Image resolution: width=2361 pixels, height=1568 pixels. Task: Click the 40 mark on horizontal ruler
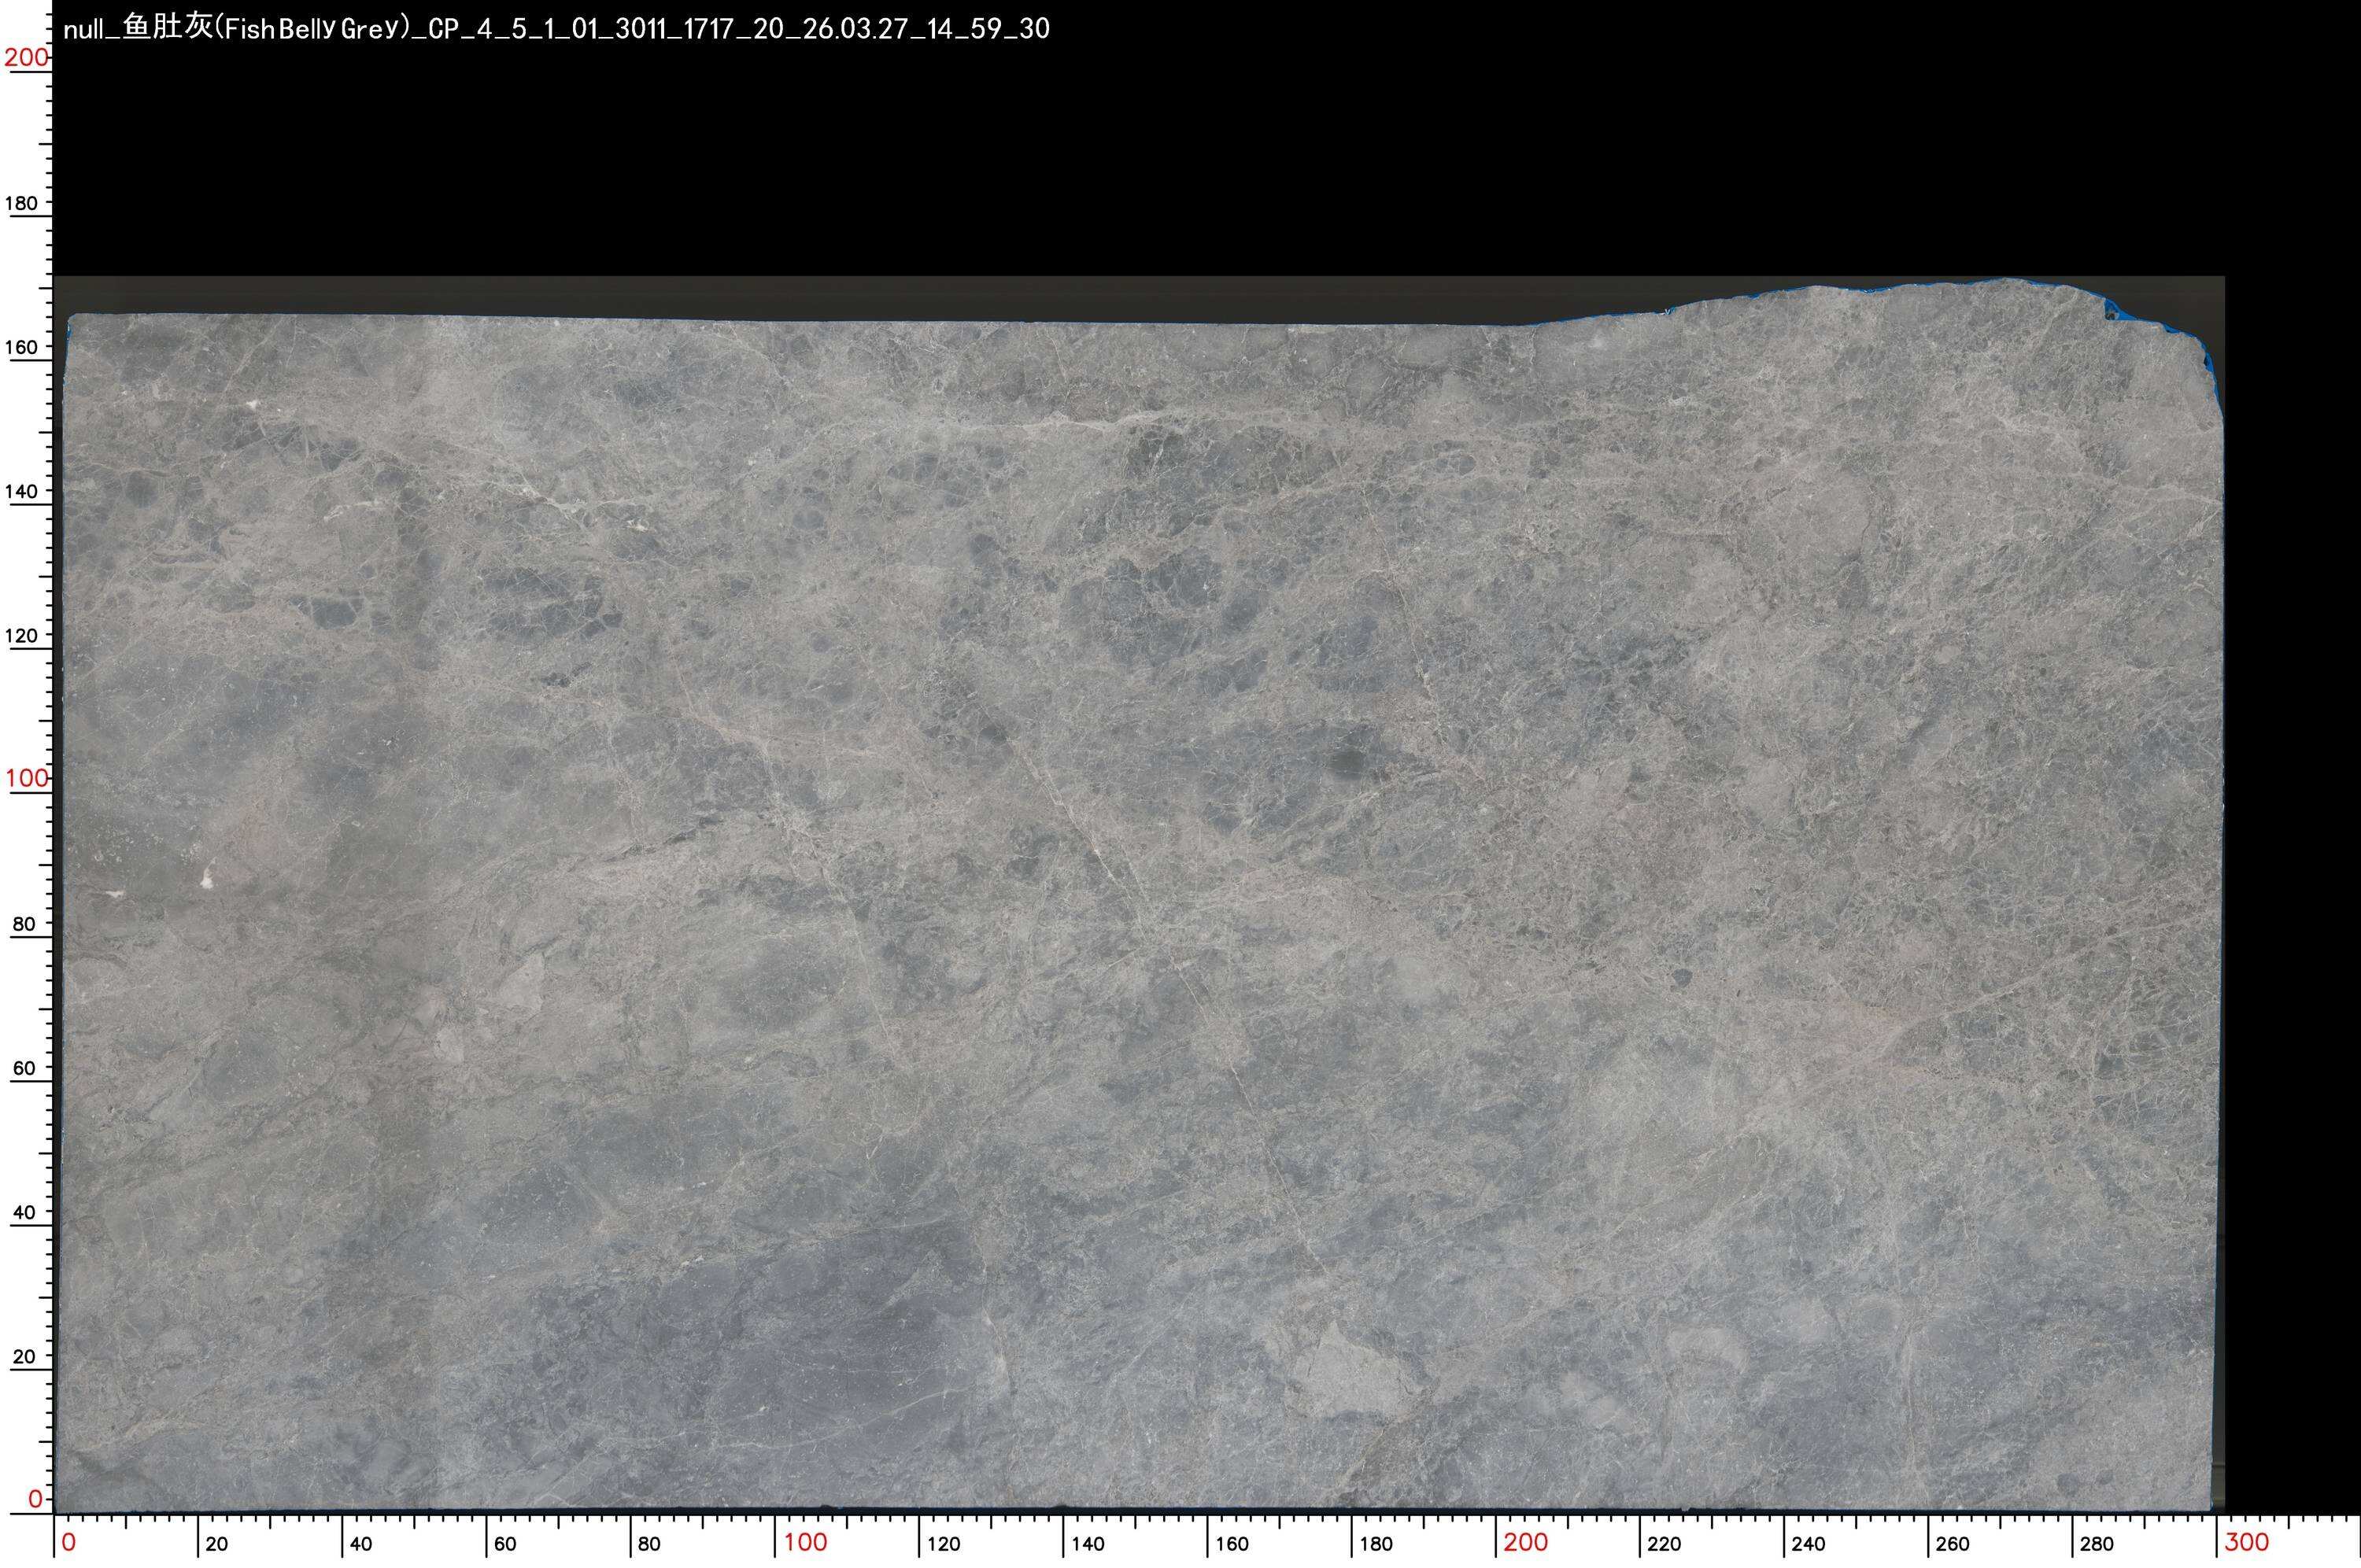[361, 1544]
